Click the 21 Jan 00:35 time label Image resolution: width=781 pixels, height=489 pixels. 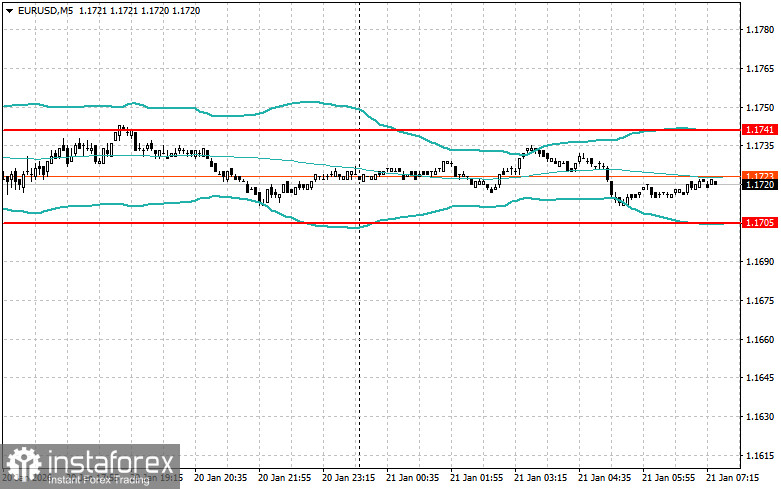coord(412,478)
